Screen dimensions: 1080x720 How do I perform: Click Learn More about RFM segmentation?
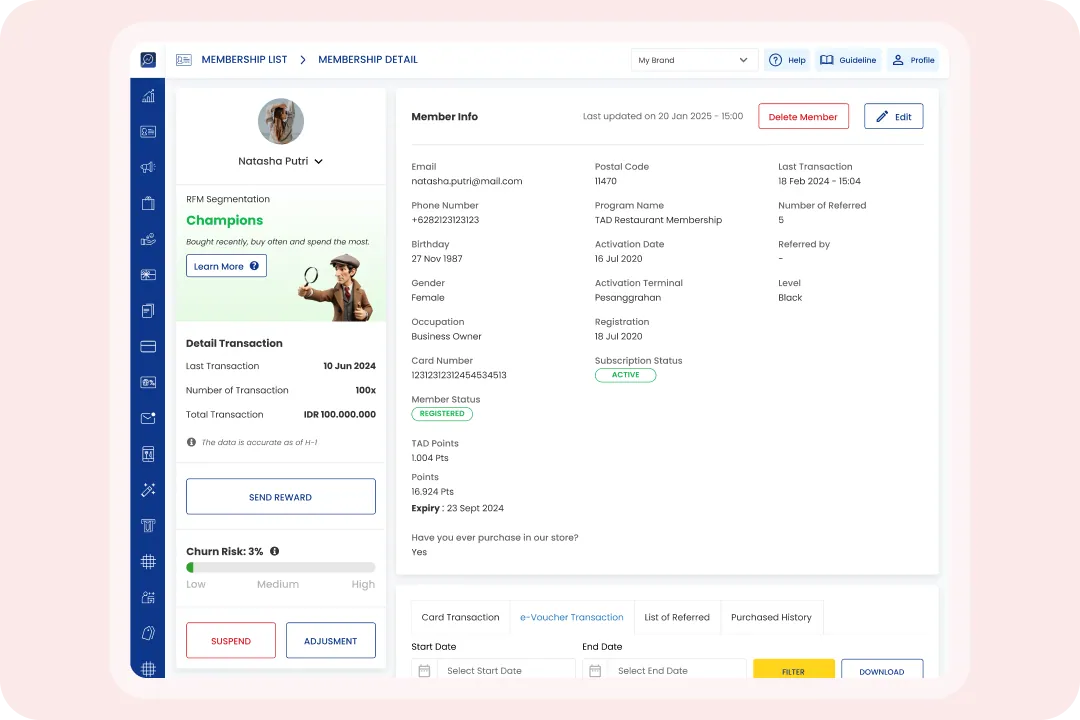(x=226, y=266)
